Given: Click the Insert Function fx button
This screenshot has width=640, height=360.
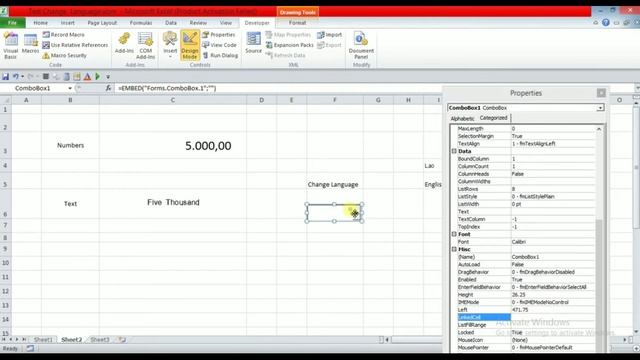Looking at the screenshot, I should tap(108, 88).
